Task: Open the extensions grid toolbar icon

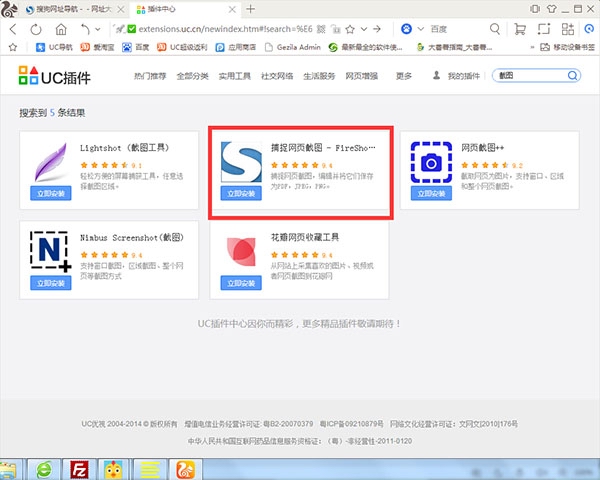Action: [x=567, y=29]
